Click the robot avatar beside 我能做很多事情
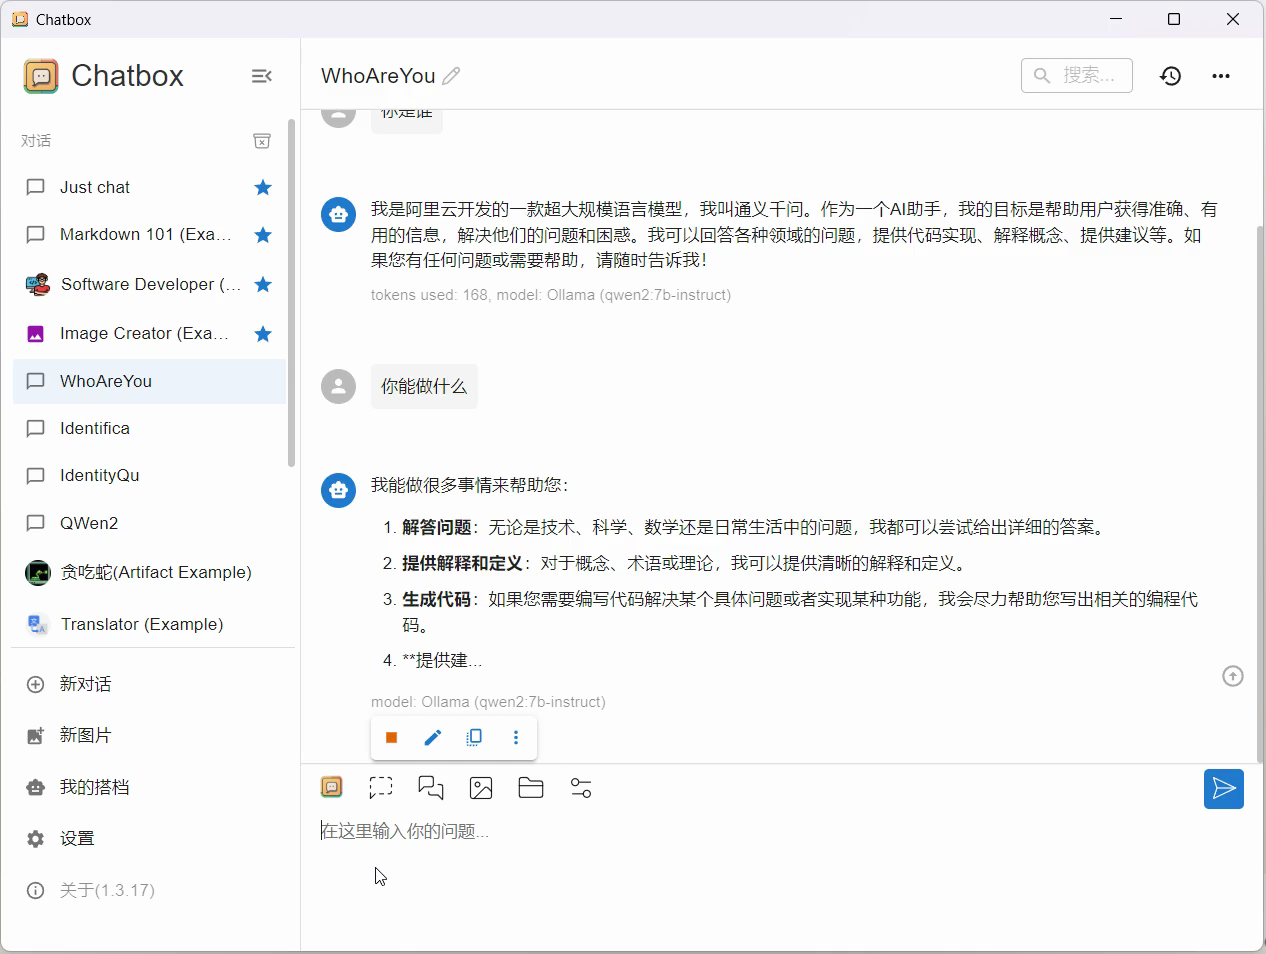Viewport: 1266px width, 954px height. point(338,489)
